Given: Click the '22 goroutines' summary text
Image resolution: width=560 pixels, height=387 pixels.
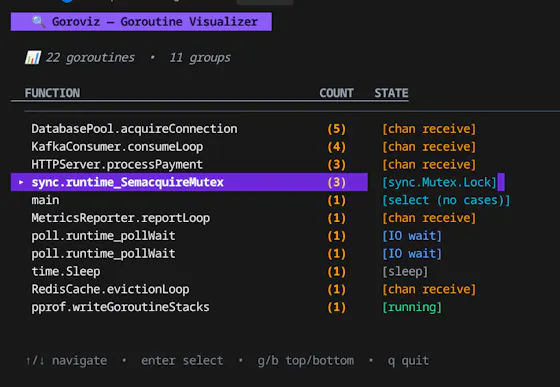Looking at the screenshot, I should click(90, 57).
